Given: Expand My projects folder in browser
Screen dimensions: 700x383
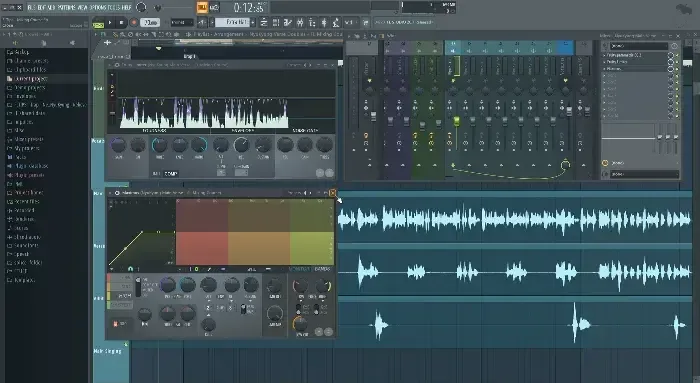Looking at the screenshot, I should click(x=24, y=148).
